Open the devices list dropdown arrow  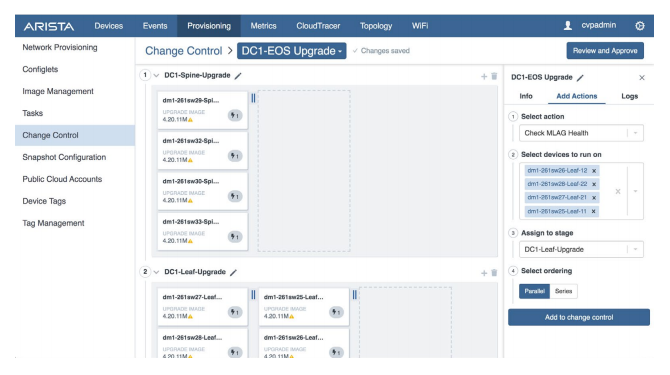point(635,191)
